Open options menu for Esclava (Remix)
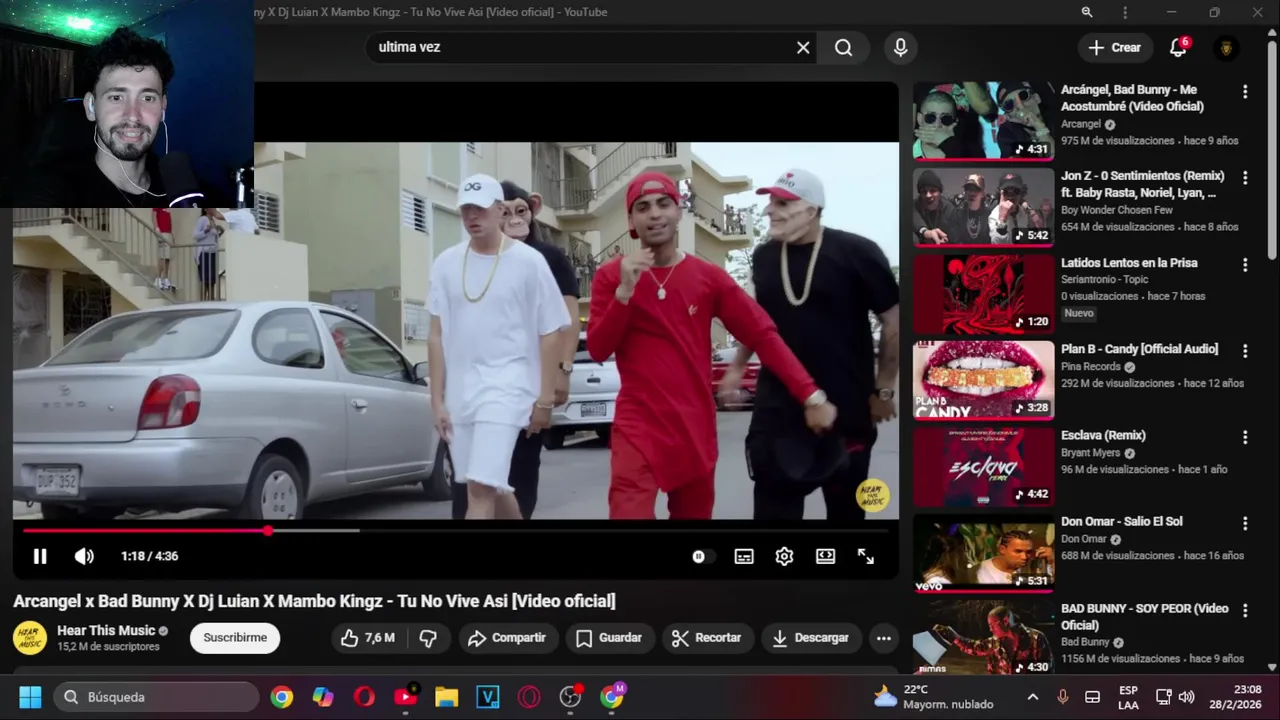Image resolution: width=1280 pixels, height=720 pixels. click(1245, 437)
